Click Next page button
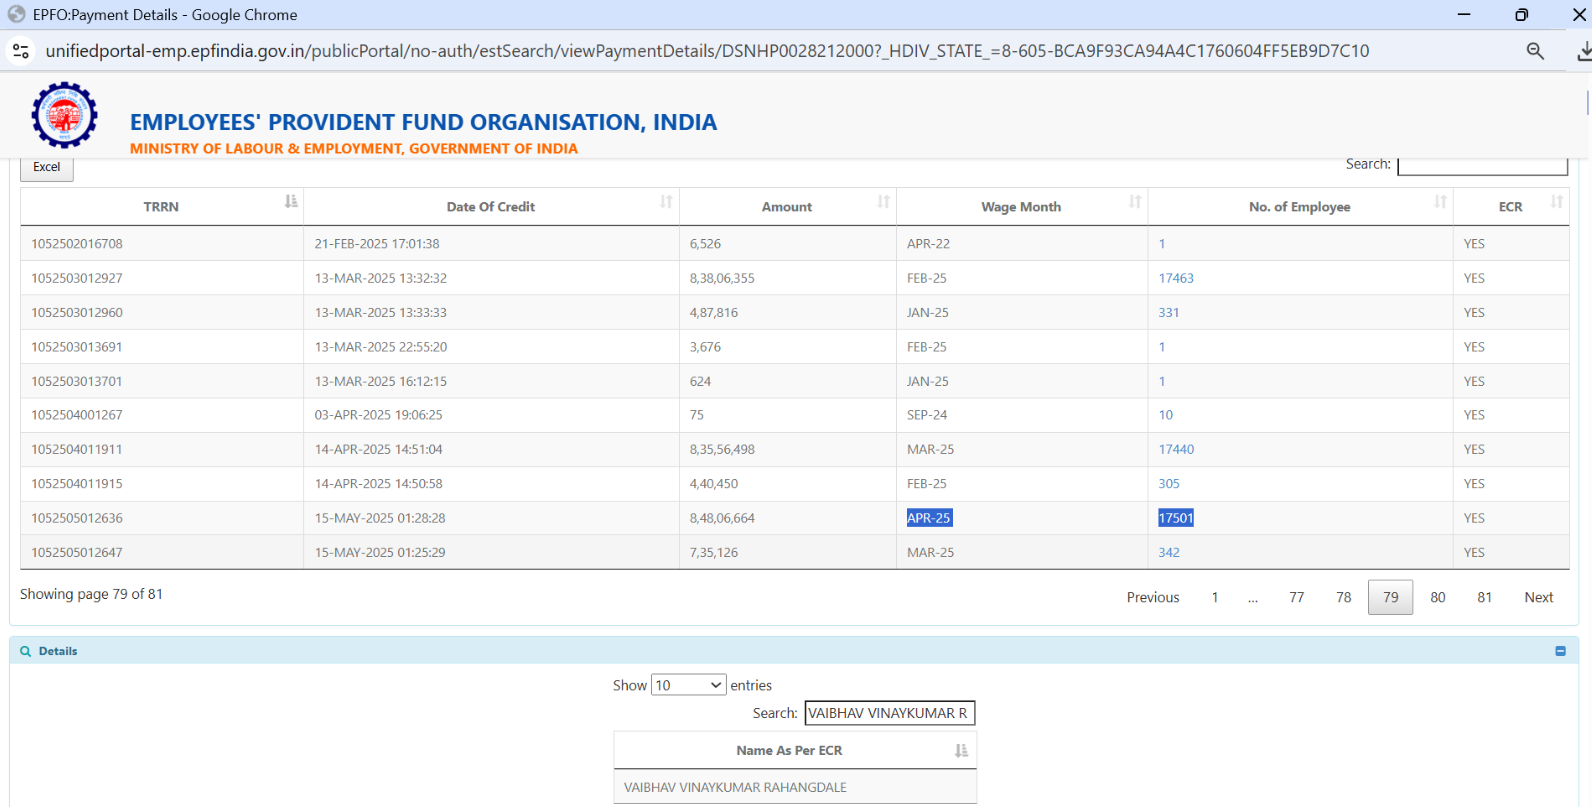 pos(1538,598)
